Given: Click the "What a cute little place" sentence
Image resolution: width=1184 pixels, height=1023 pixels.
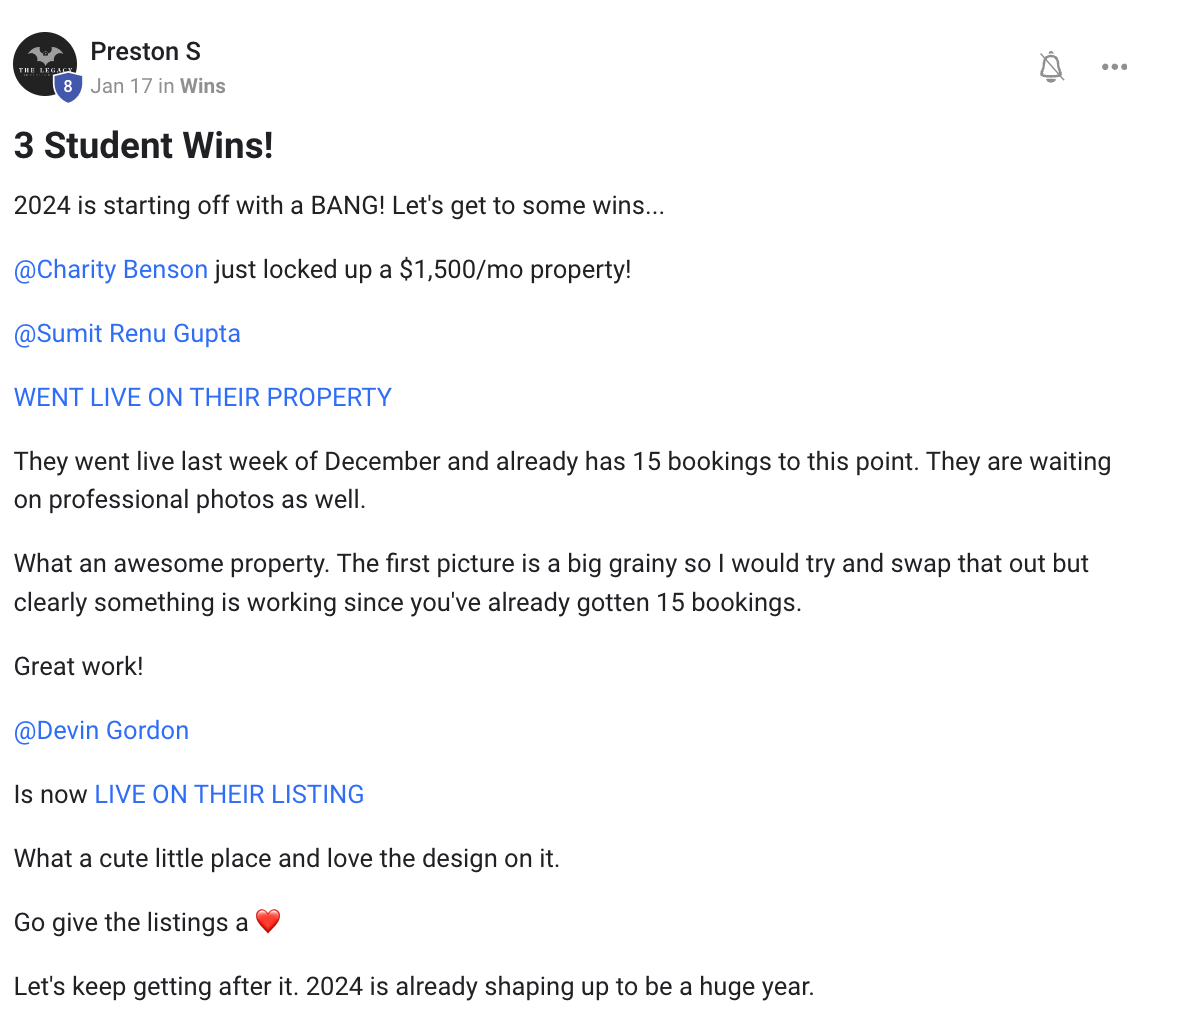Looking at the screenshot, I should [x=287, y=859].
